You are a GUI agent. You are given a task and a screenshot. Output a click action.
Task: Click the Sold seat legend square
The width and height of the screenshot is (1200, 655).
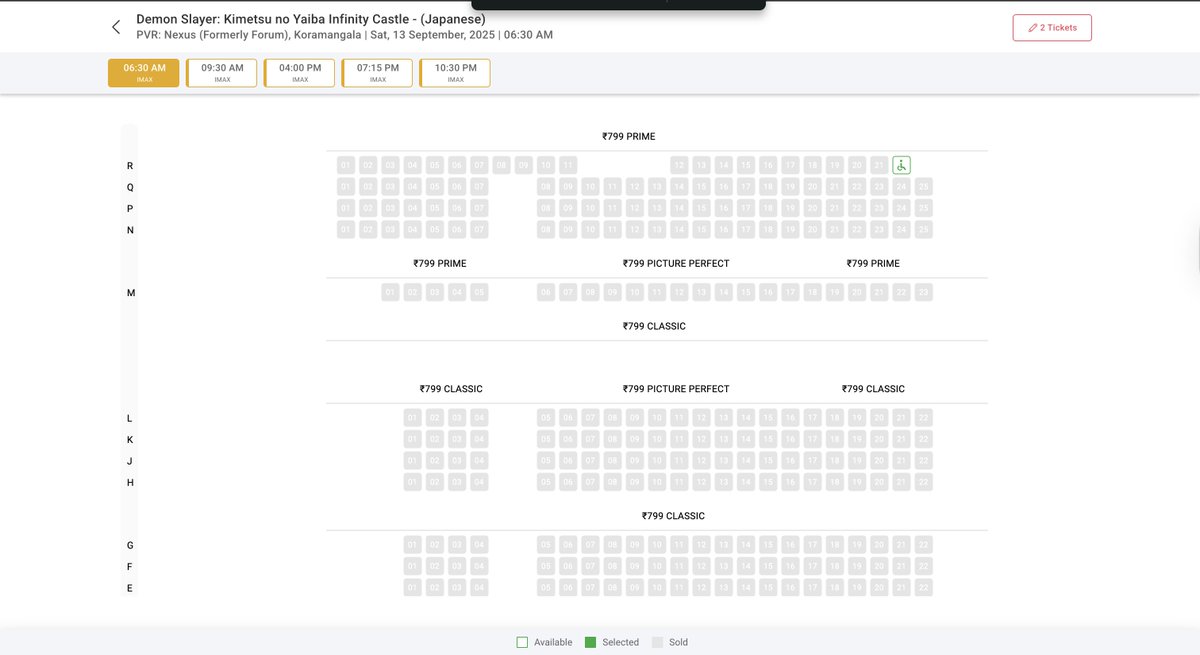tap(657, 641)
